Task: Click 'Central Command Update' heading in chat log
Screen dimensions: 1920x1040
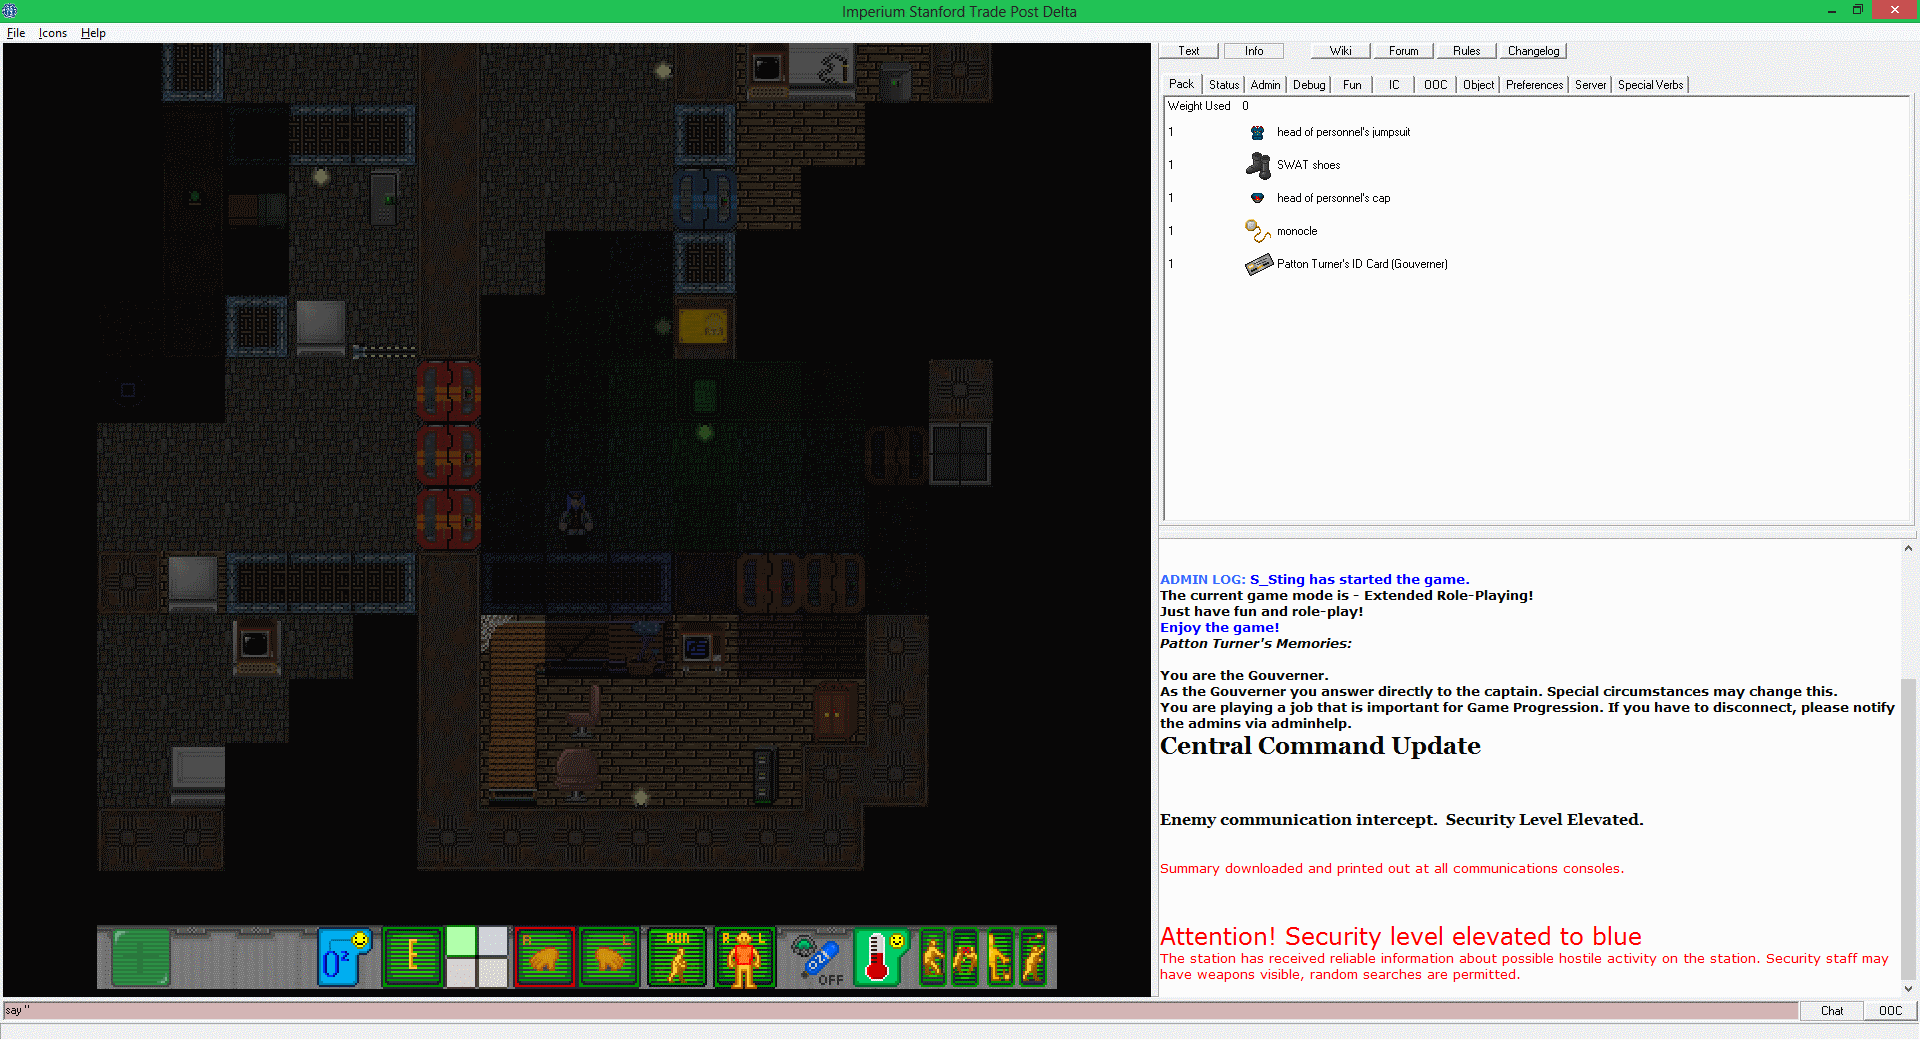Action: 1320,746
